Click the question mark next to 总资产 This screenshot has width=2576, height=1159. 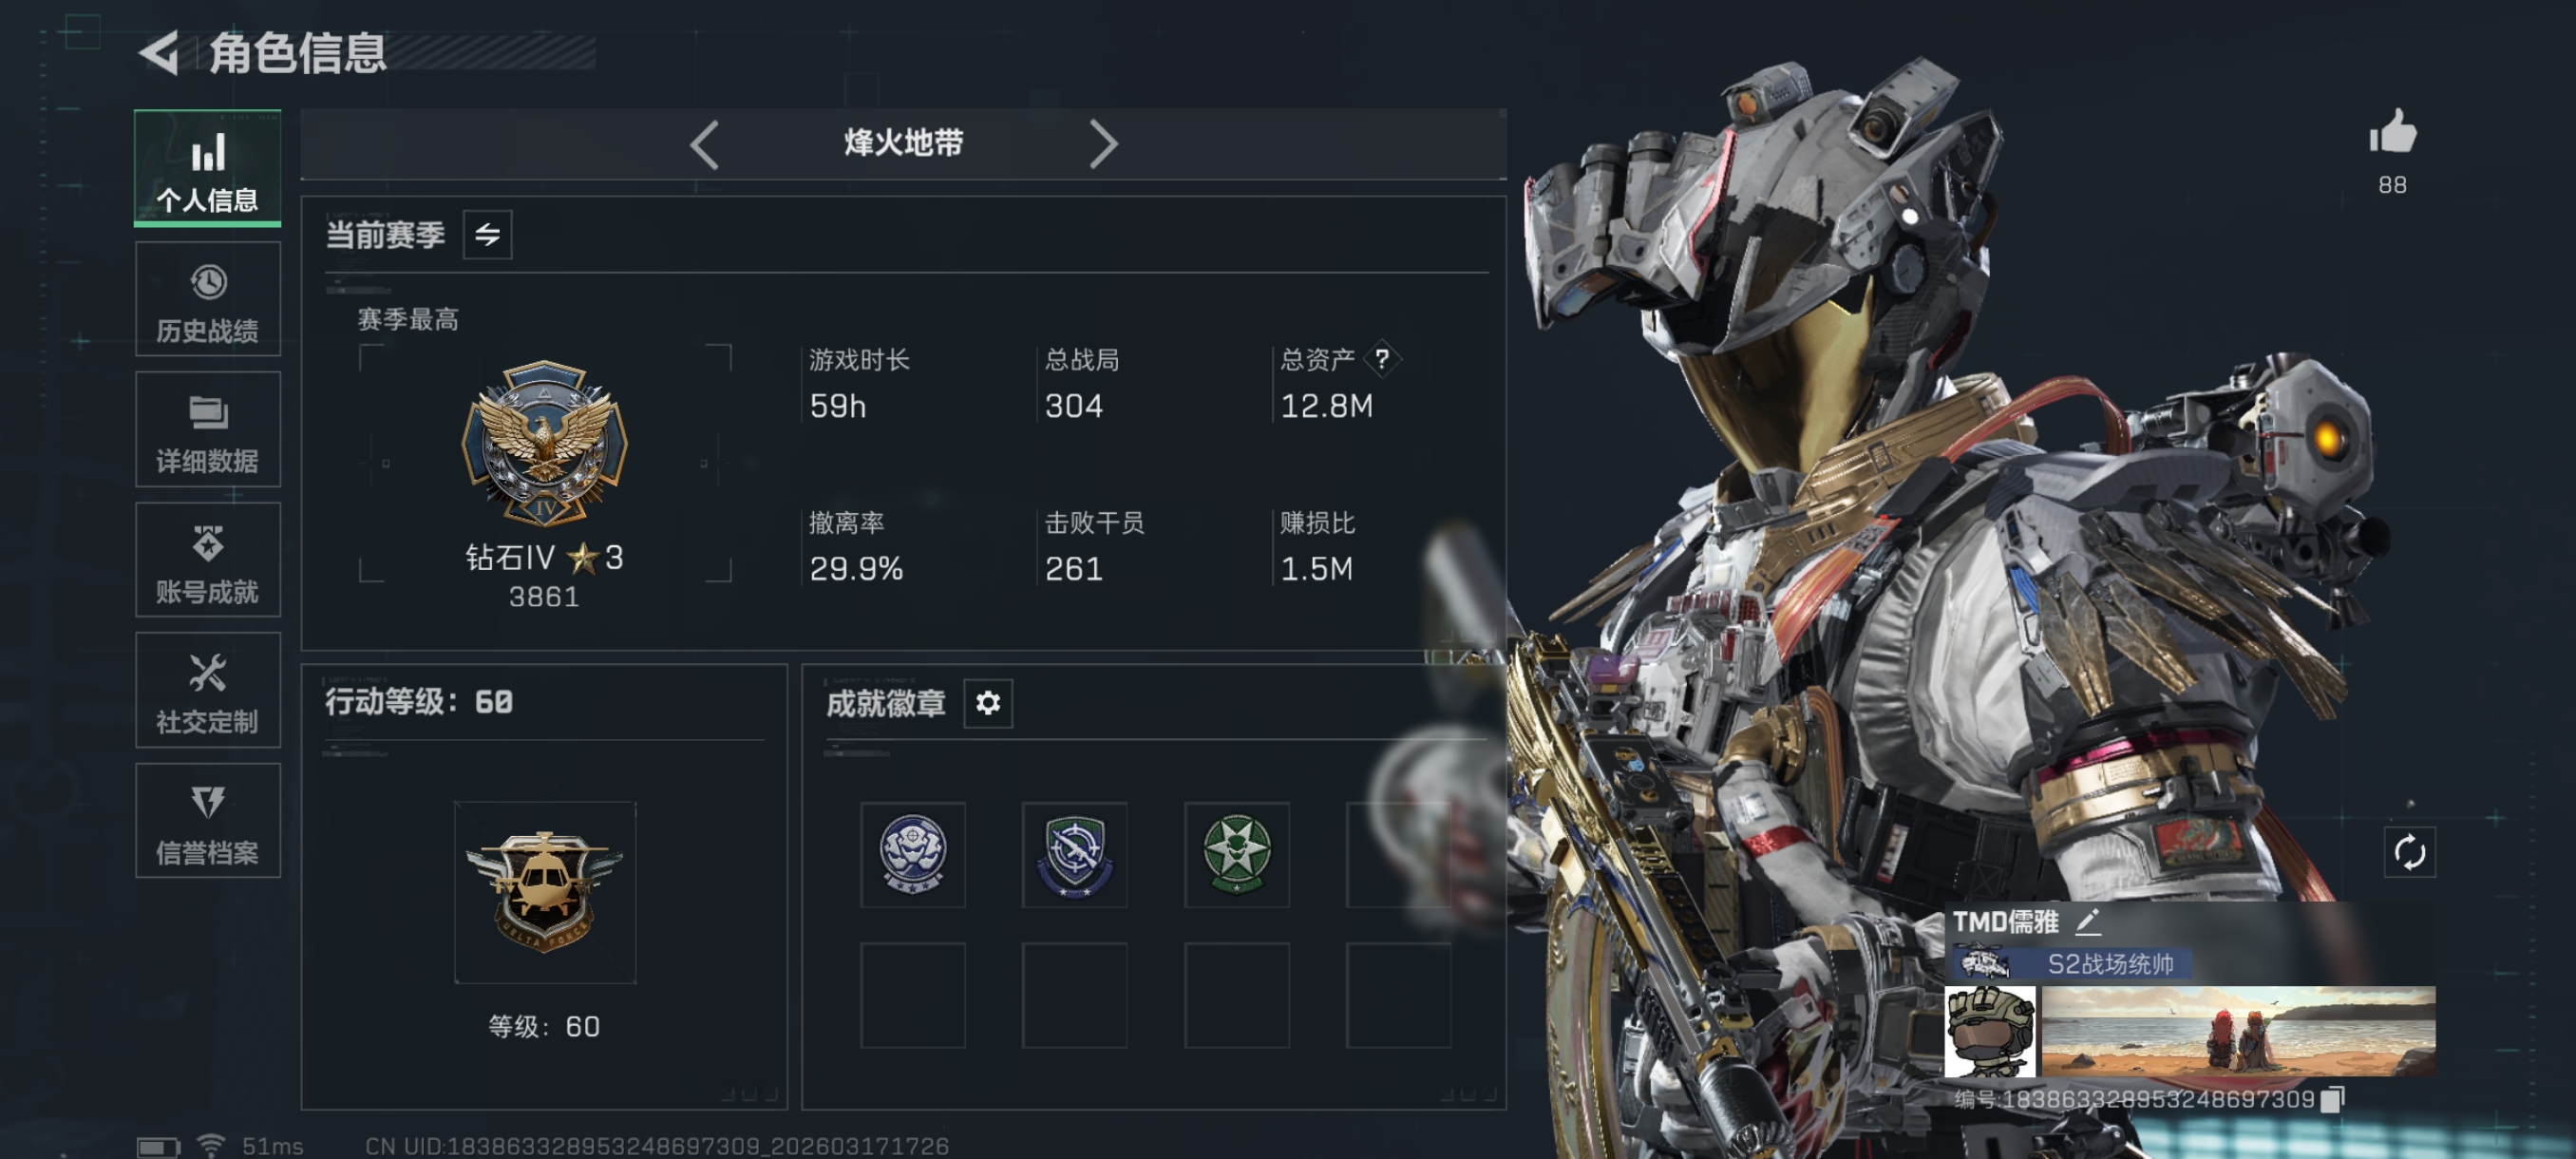(1381, 358)
